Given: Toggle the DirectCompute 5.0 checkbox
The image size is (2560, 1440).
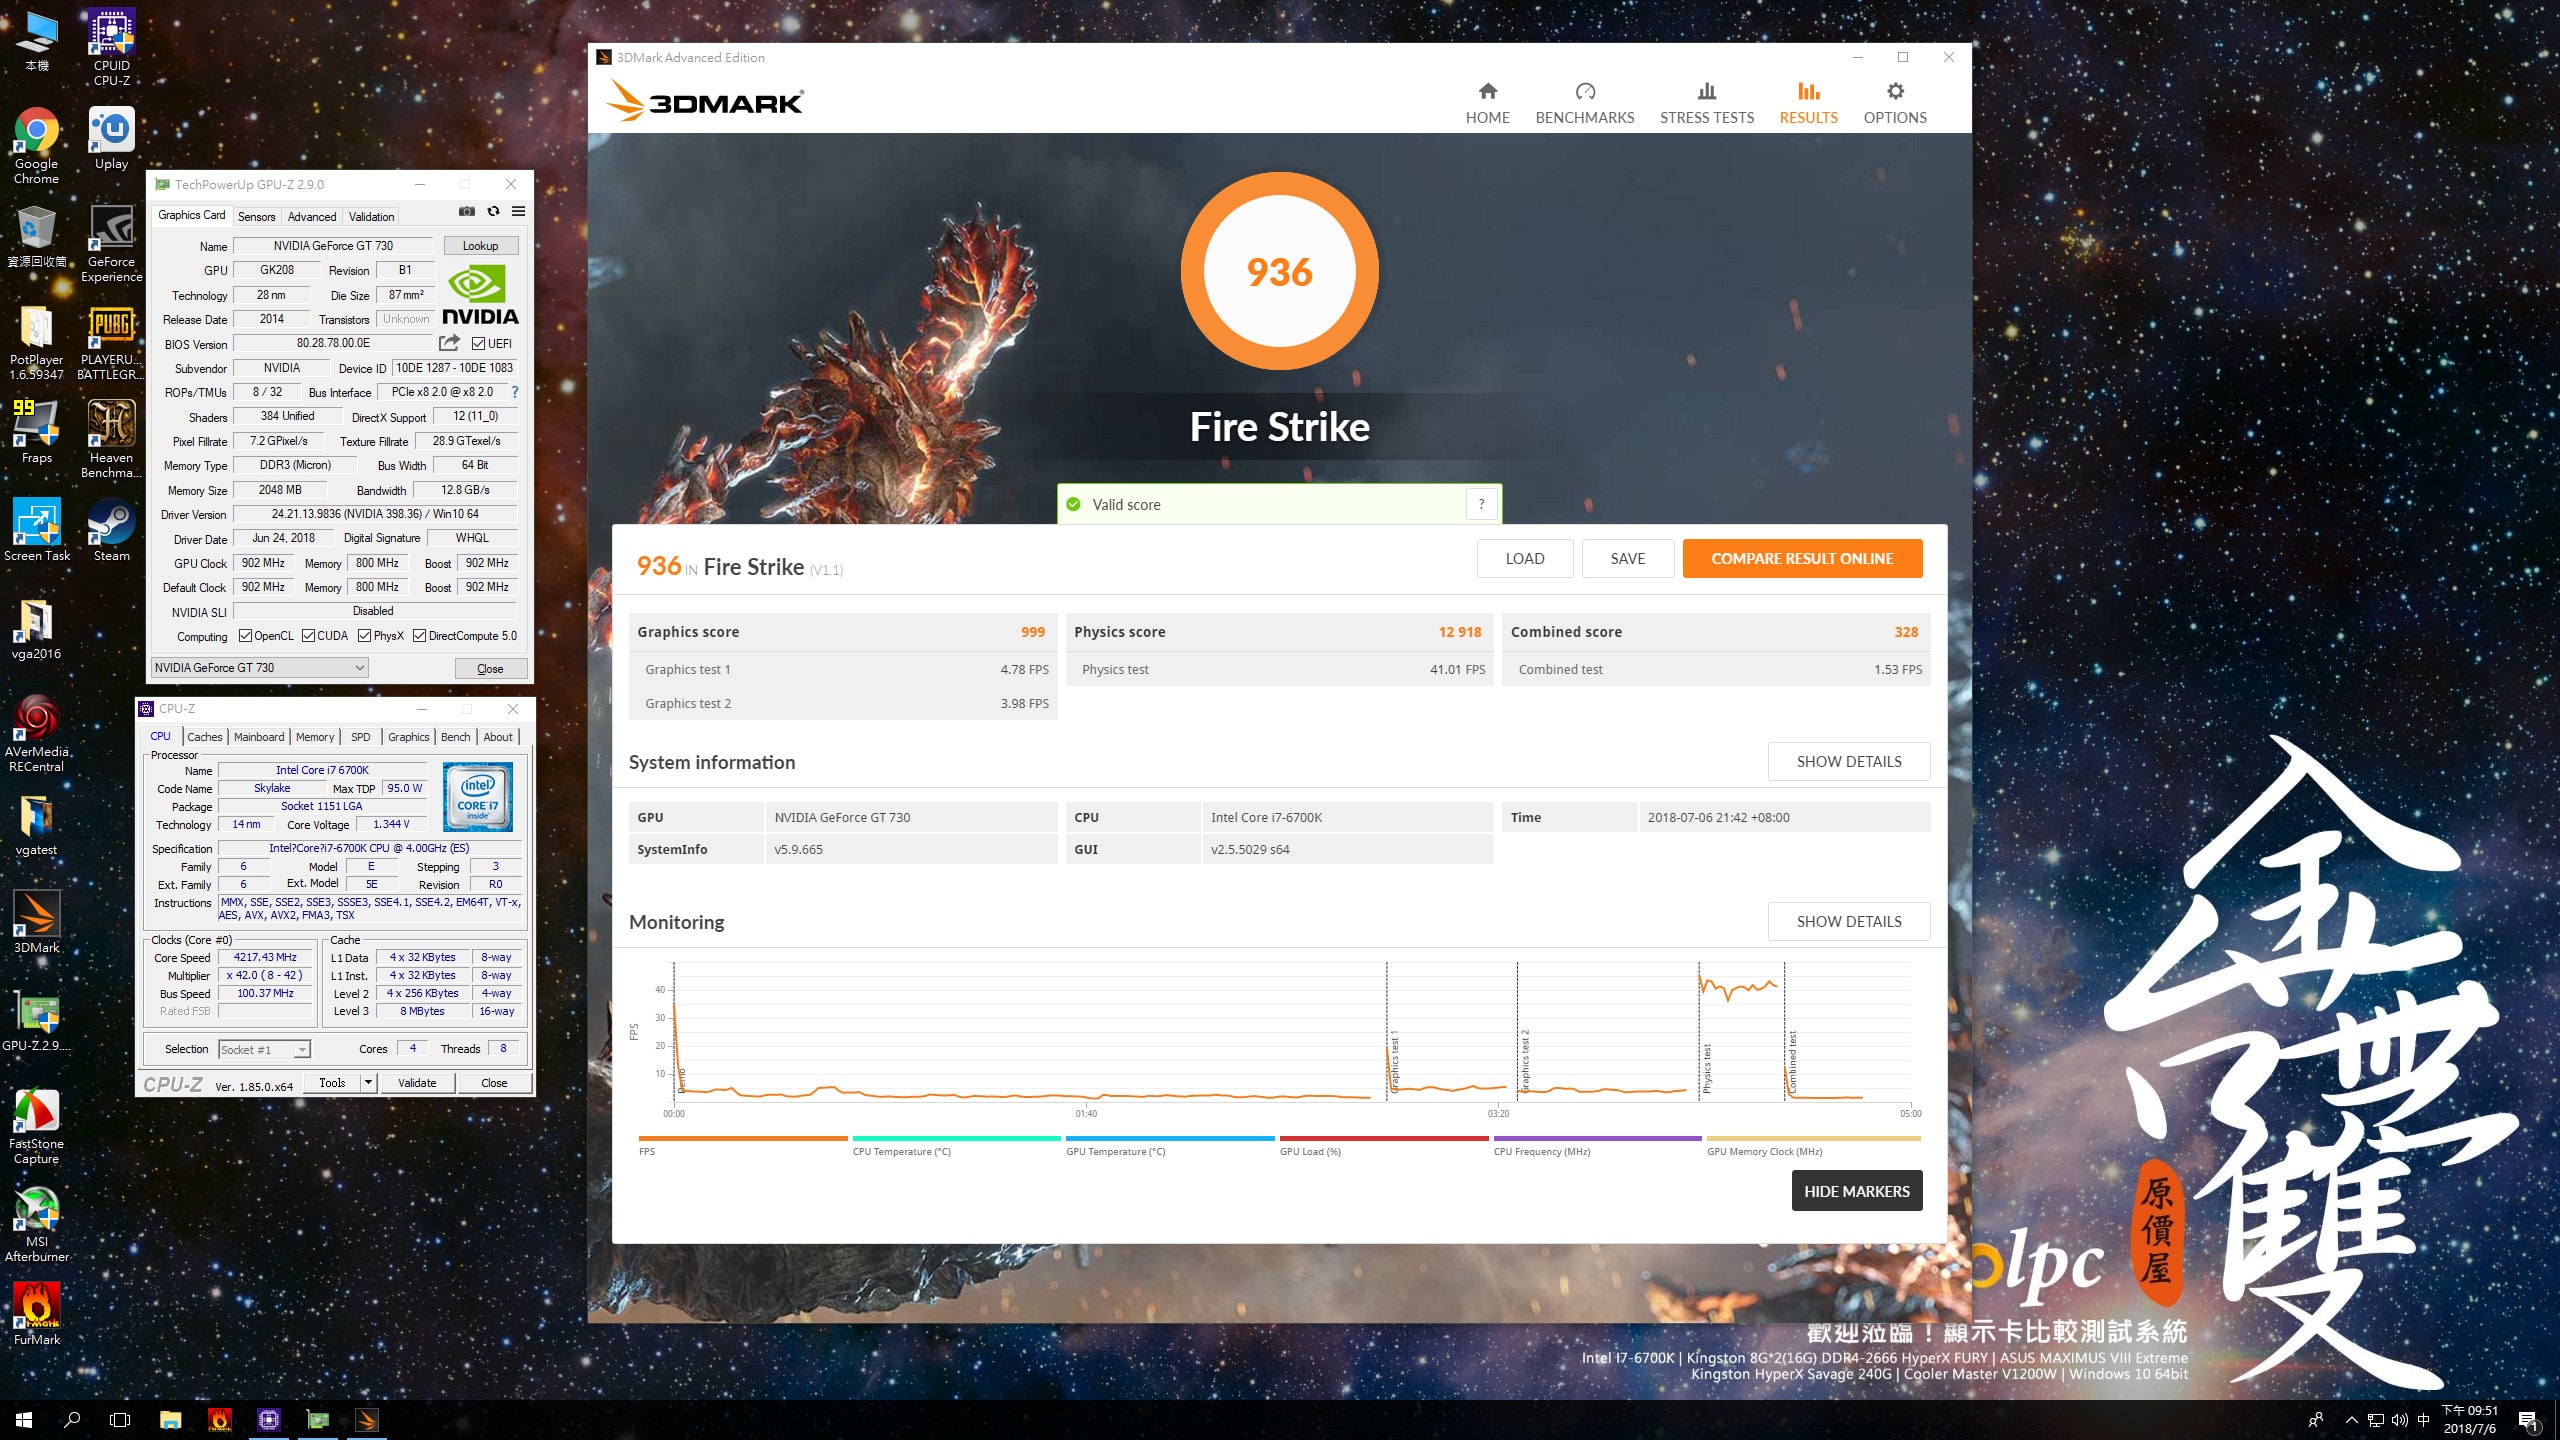Looking at the screenshot, I should pyautogui.click(x=419, y=636).
